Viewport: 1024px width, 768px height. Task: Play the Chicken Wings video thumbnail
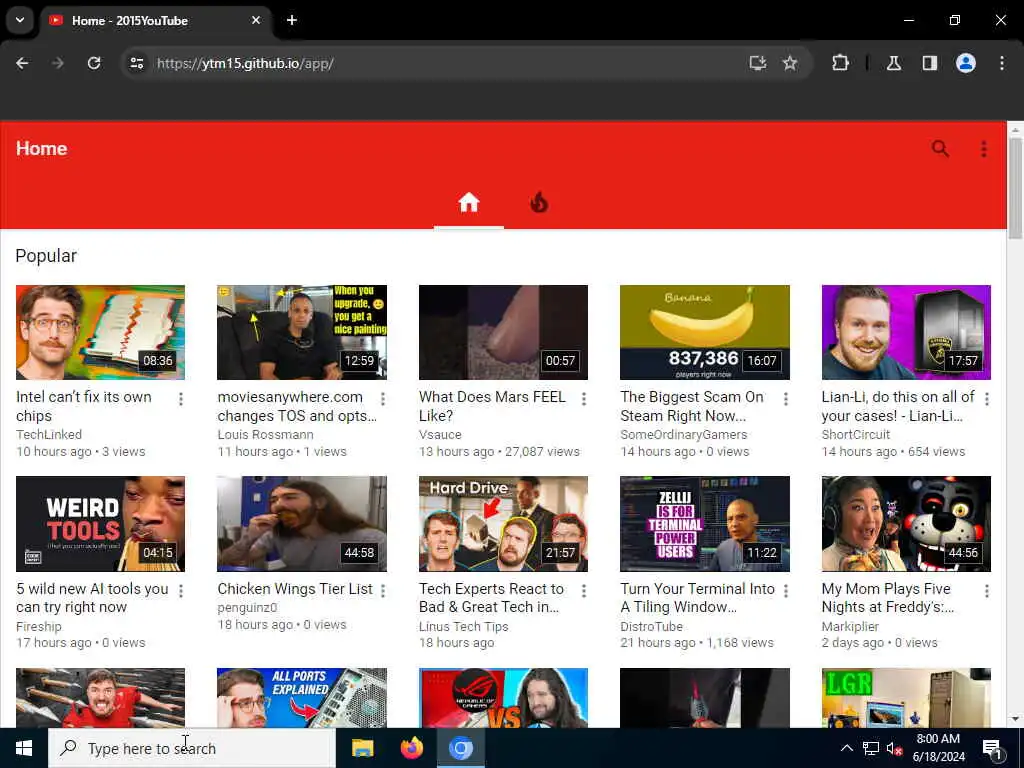[302, 524]
